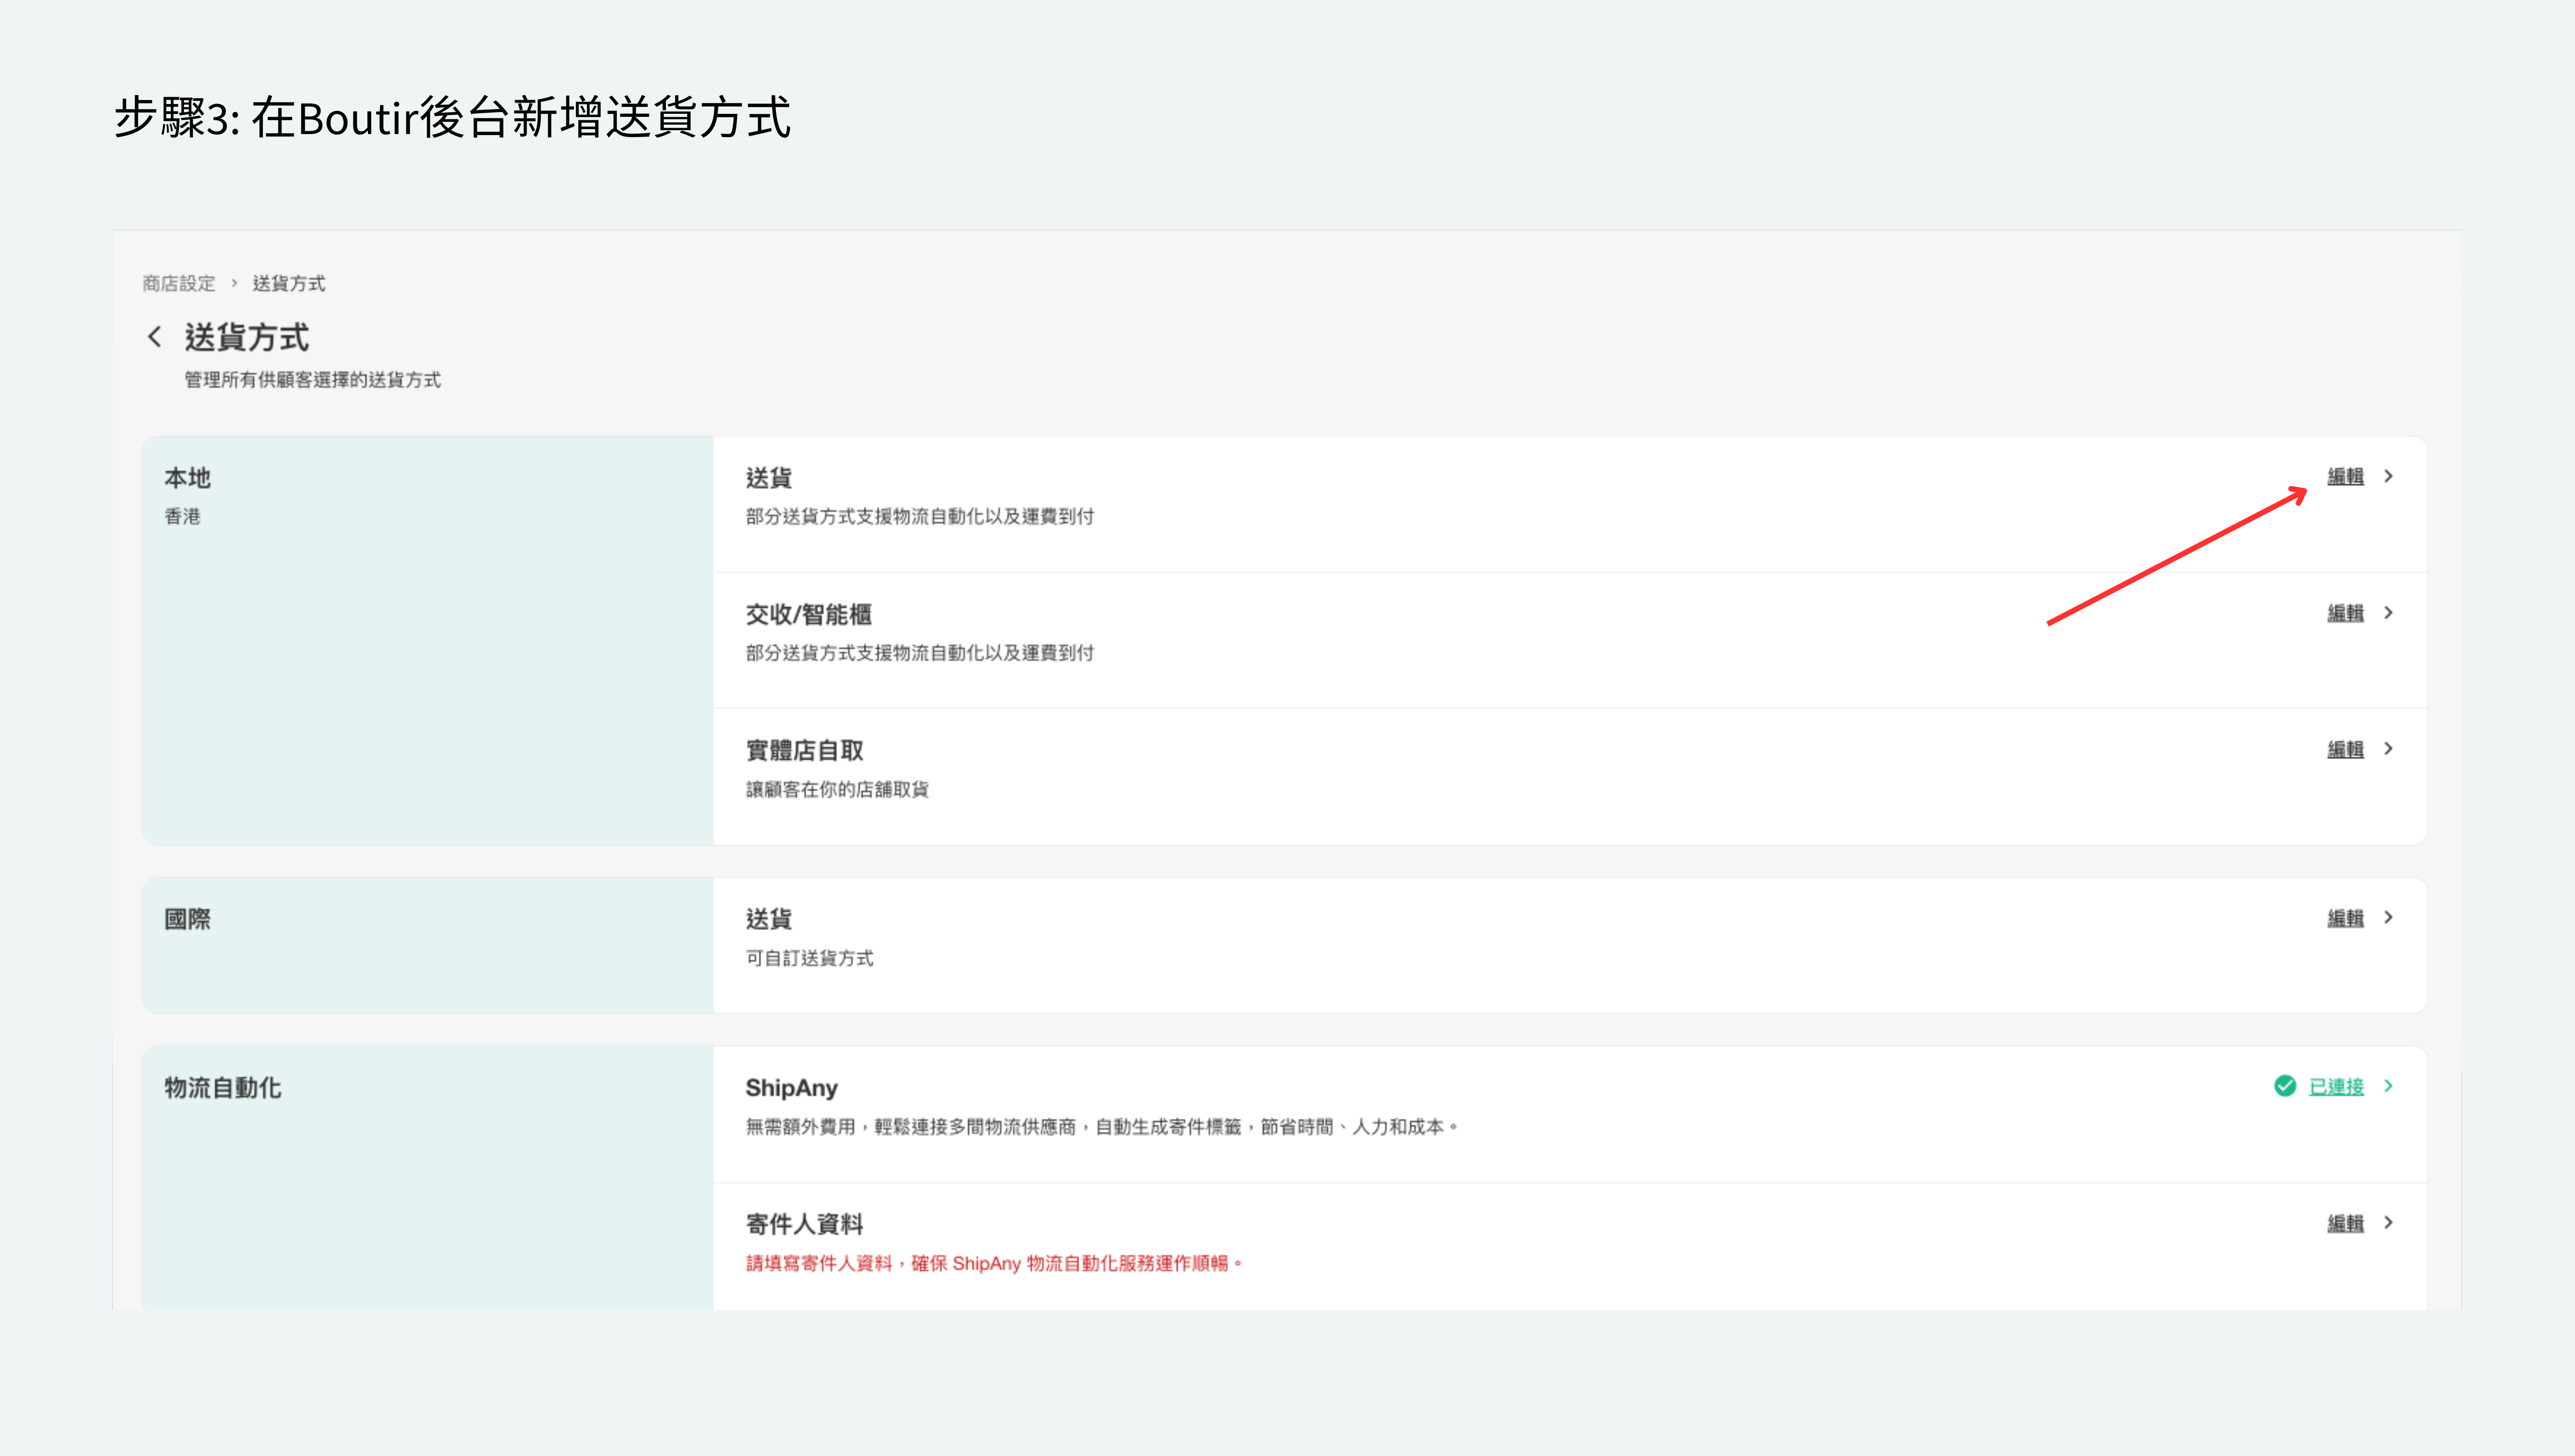Image resolution: width=2575 pixels, height=1456 pixels.
Task: Click chevron arrow on ShipAny row
Action: (2388, 1086)
